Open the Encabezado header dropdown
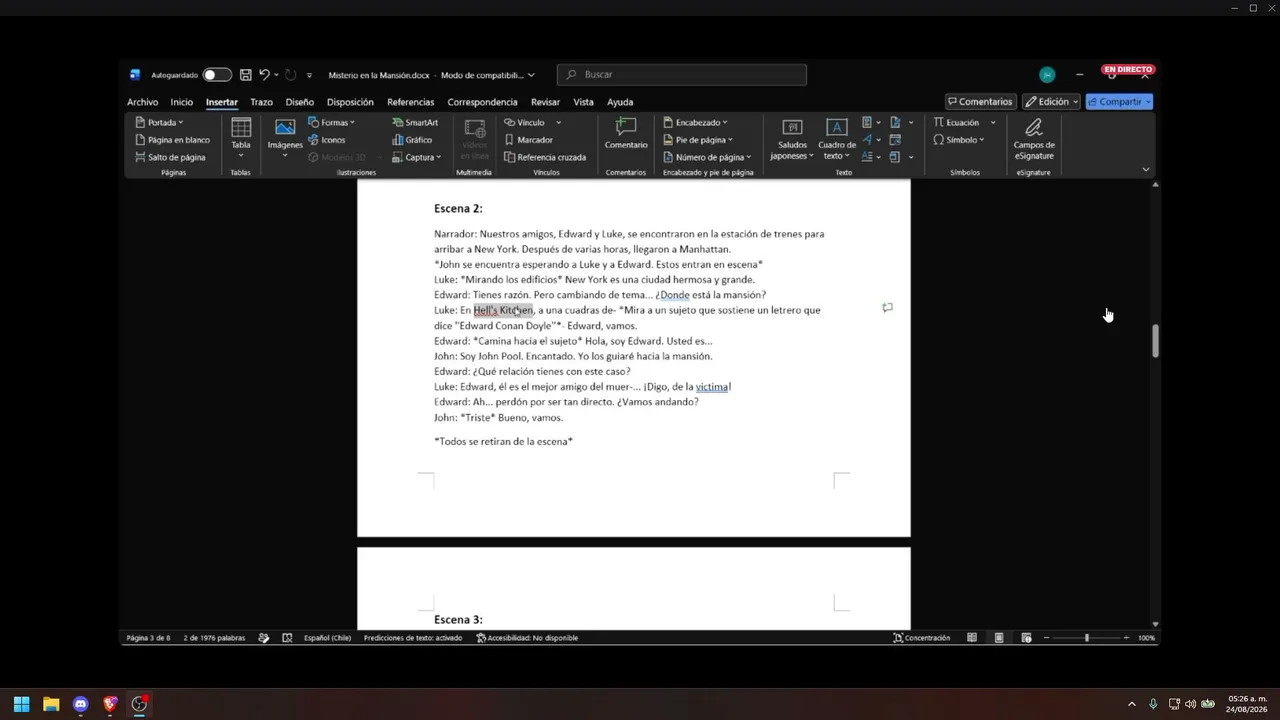 click(x=695, y=123)
